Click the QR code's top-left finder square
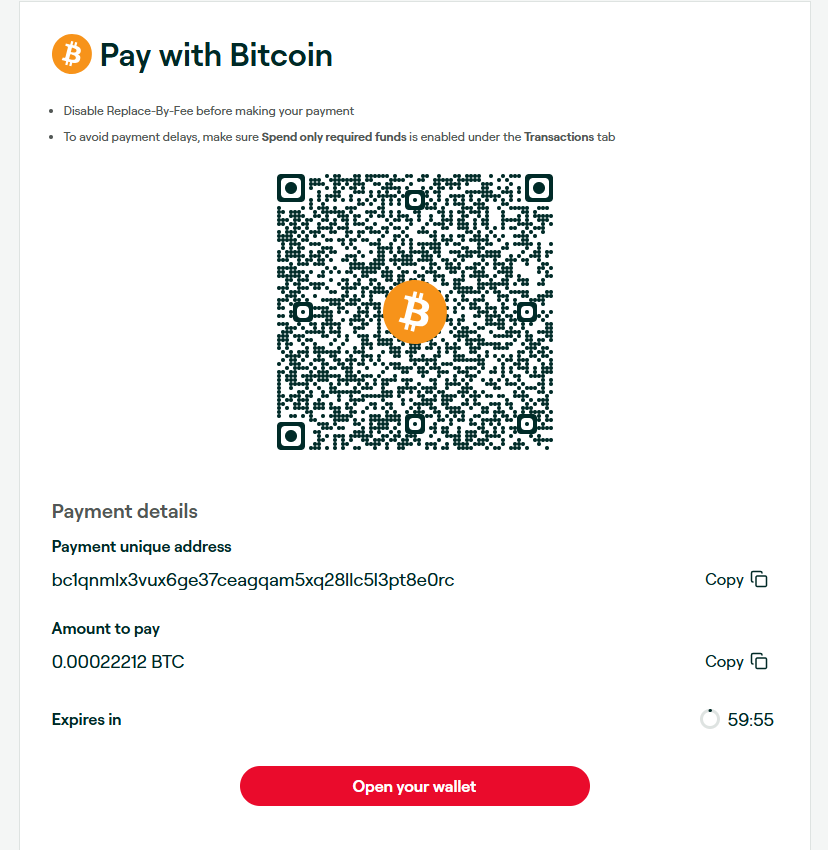The width and height of the screenshot is (828, 850). [x=291, y=188]
